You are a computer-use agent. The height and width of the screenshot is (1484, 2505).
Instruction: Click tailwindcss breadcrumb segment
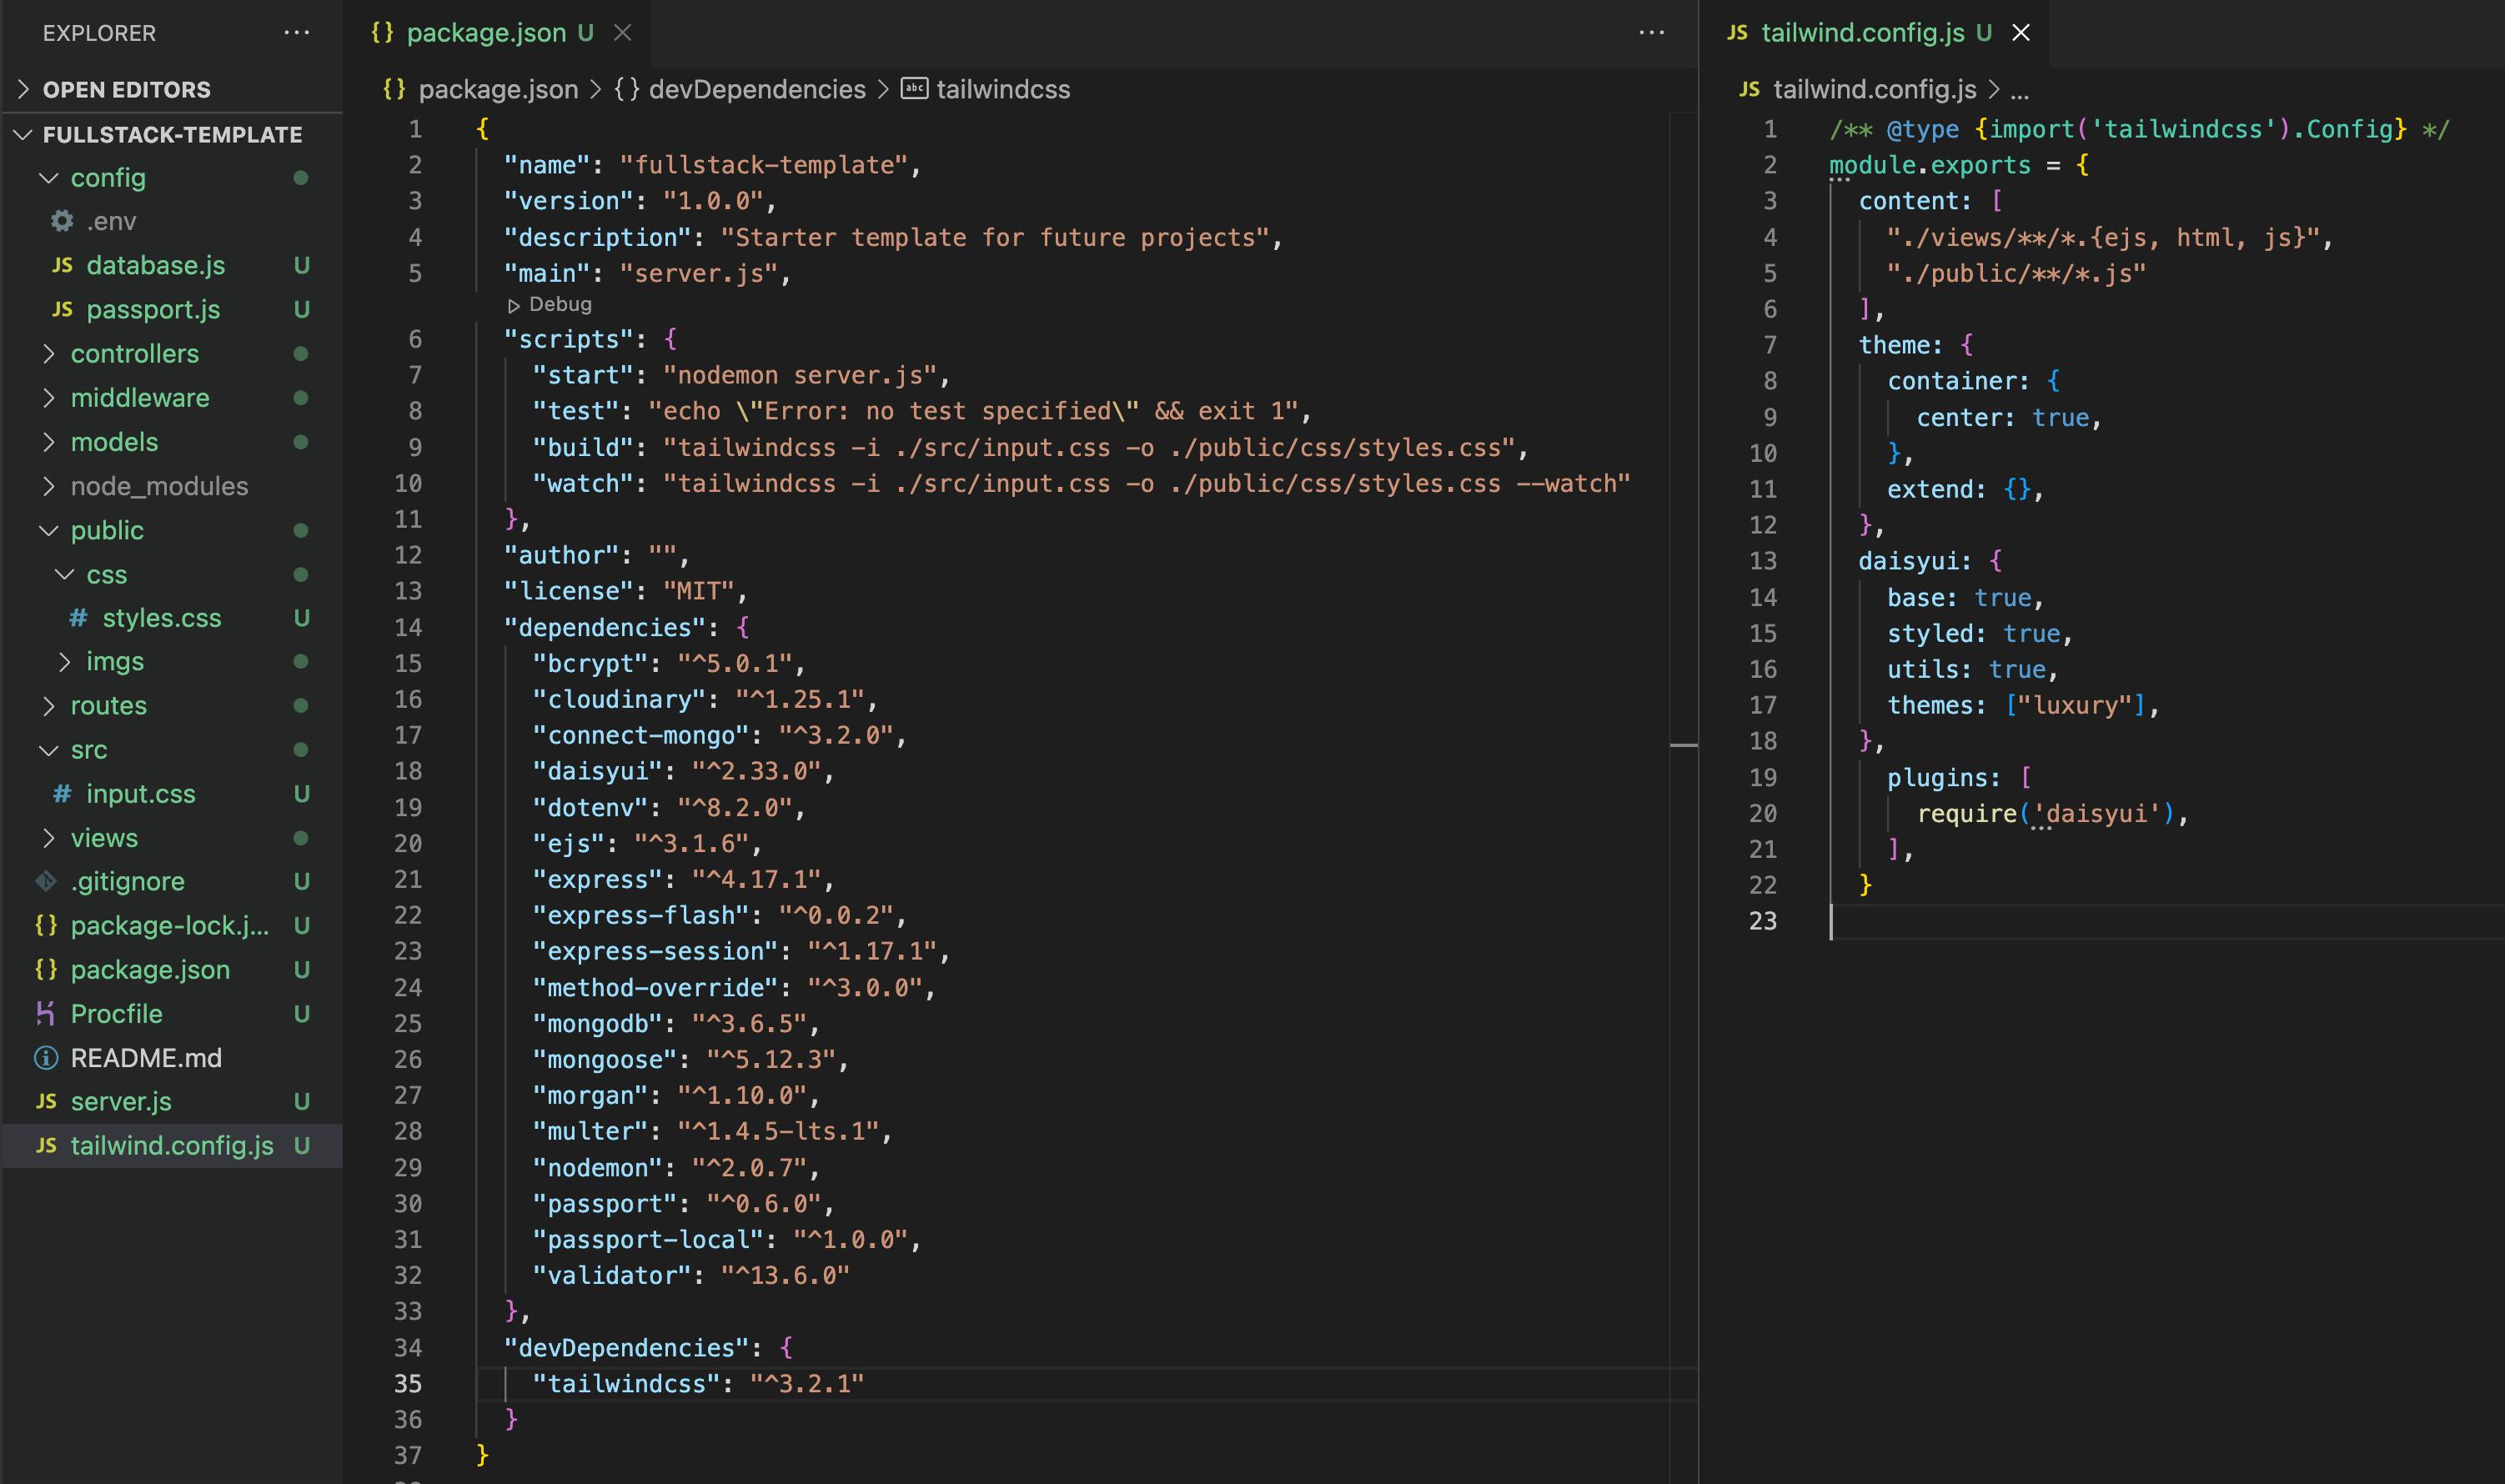[1003, 90]
